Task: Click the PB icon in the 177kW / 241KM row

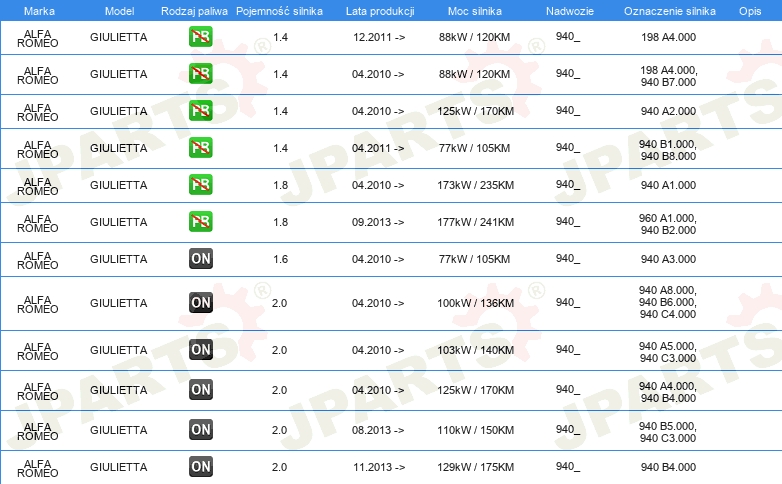Action: (x=200, y=221)
